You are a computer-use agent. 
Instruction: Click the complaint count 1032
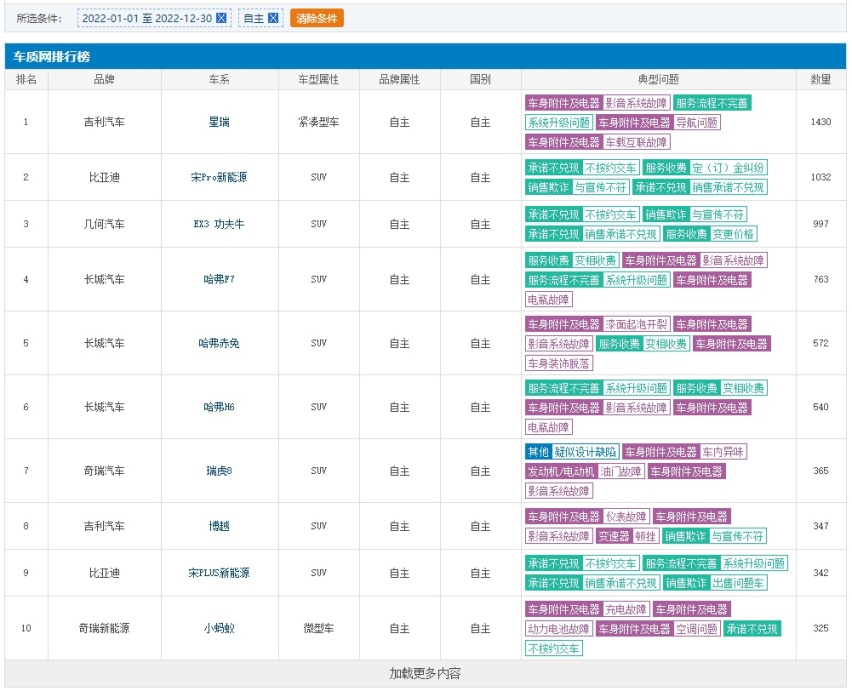820,177
